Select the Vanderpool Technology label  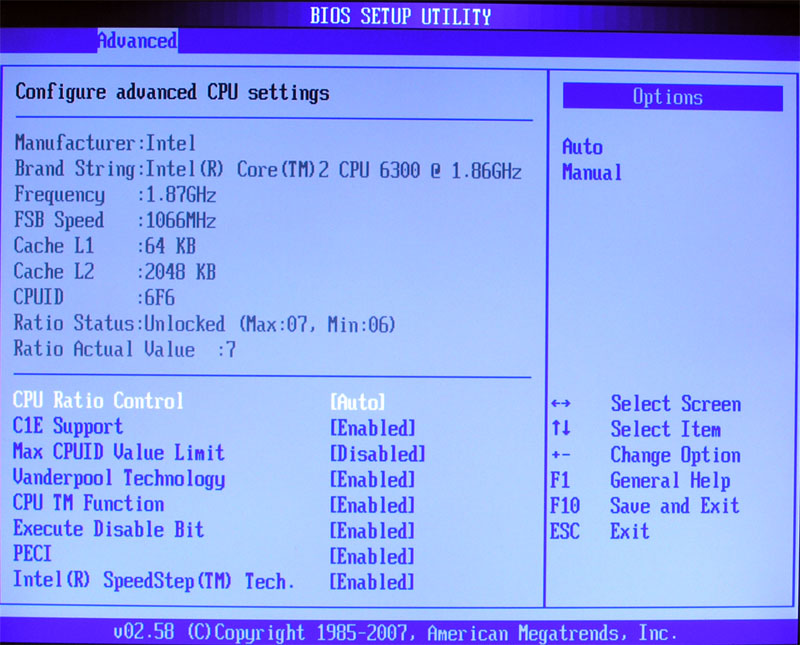pyautogui.click(x=118, y=478)
